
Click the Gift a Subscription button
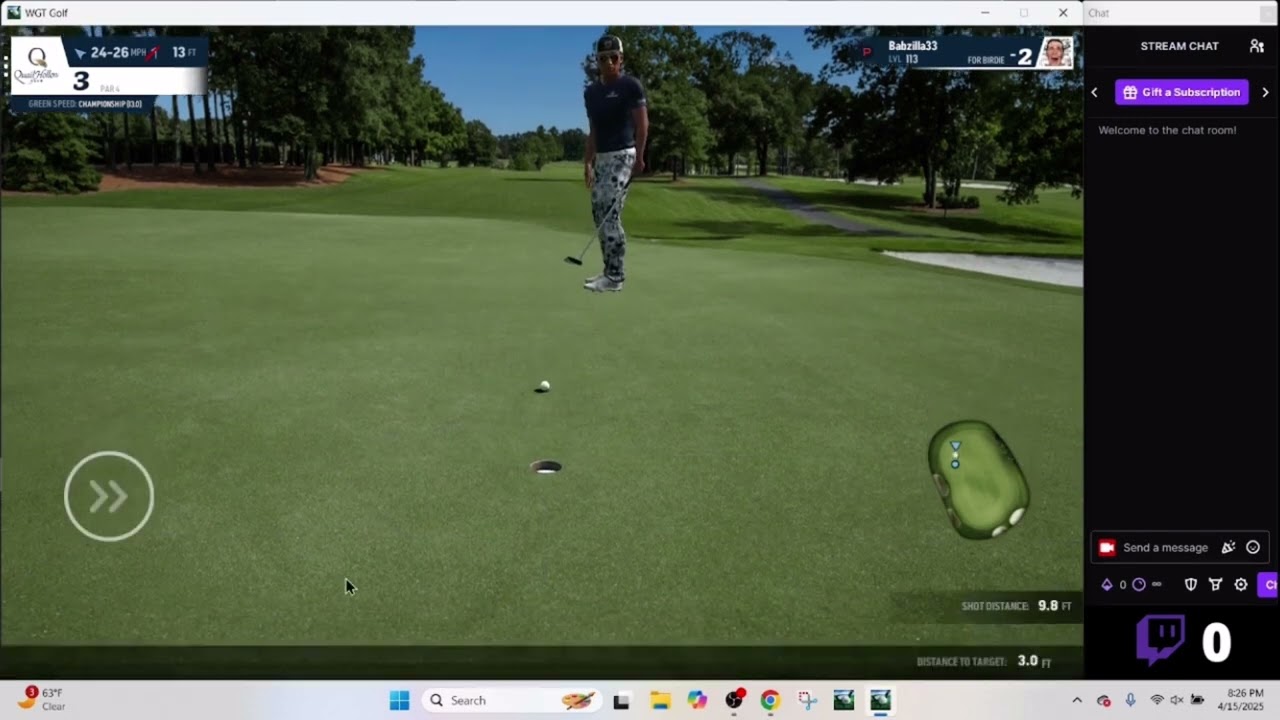click(1182, 92)
